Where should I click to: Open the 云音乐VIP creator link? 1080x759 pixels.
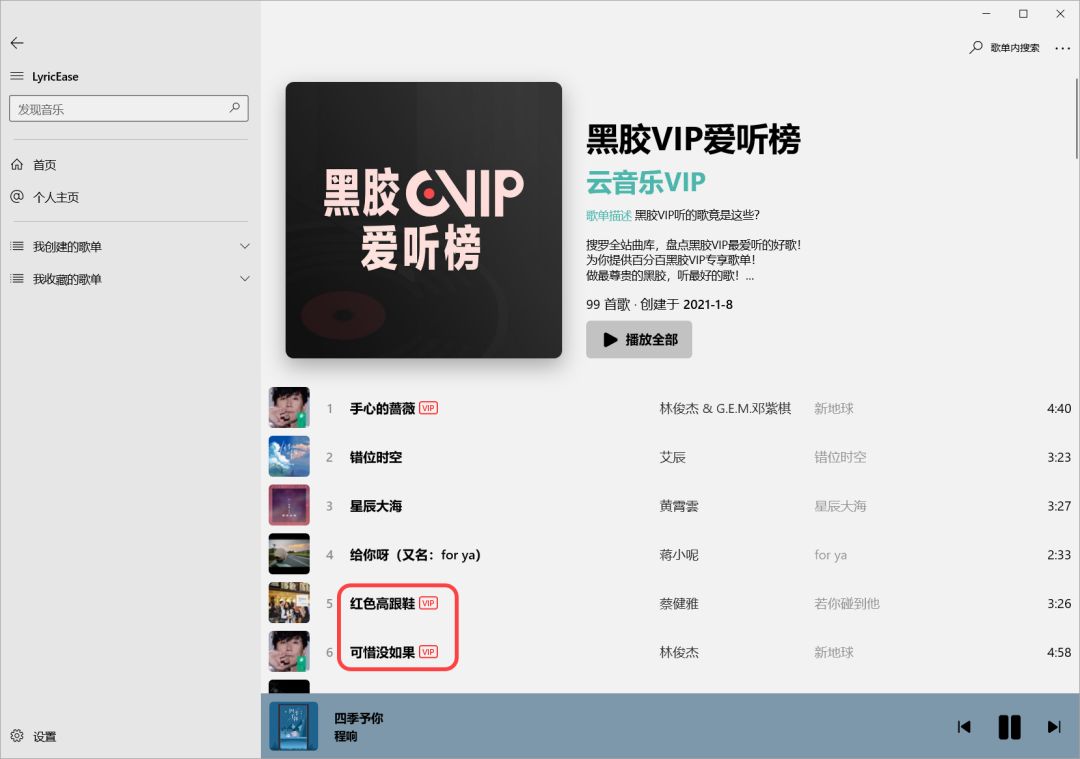point(646,183)
